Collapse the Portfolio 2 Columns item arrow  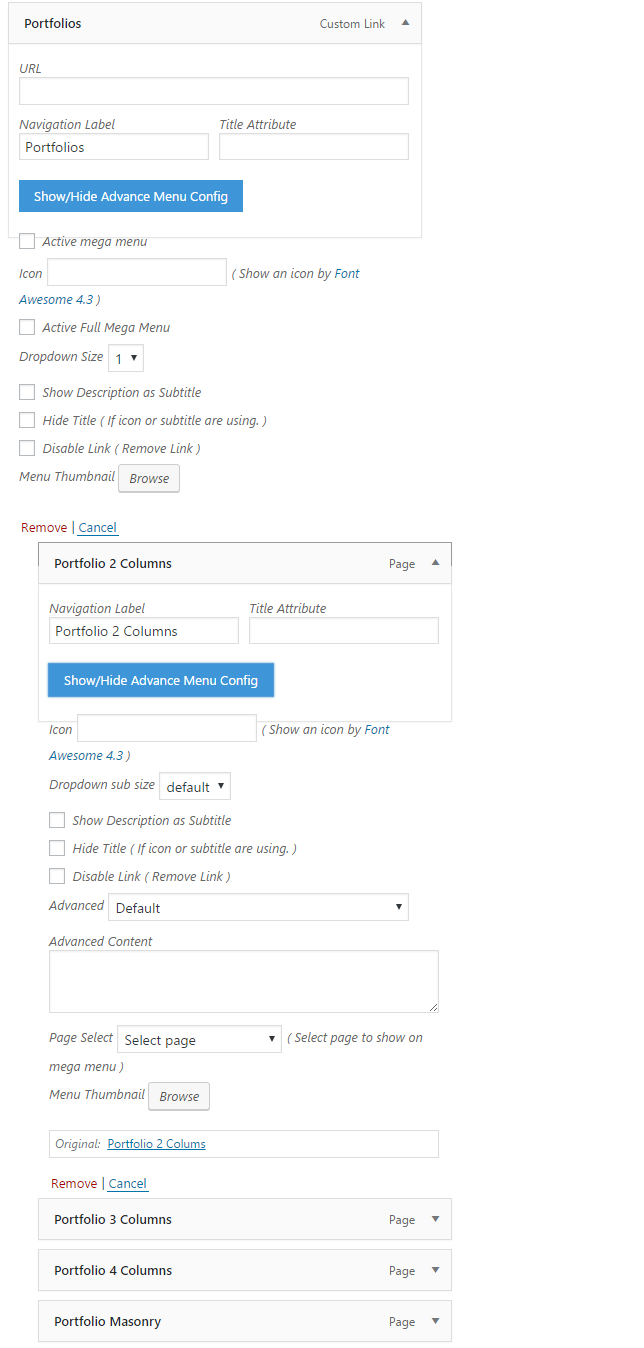pyautogui.click(x=435, y=563)
